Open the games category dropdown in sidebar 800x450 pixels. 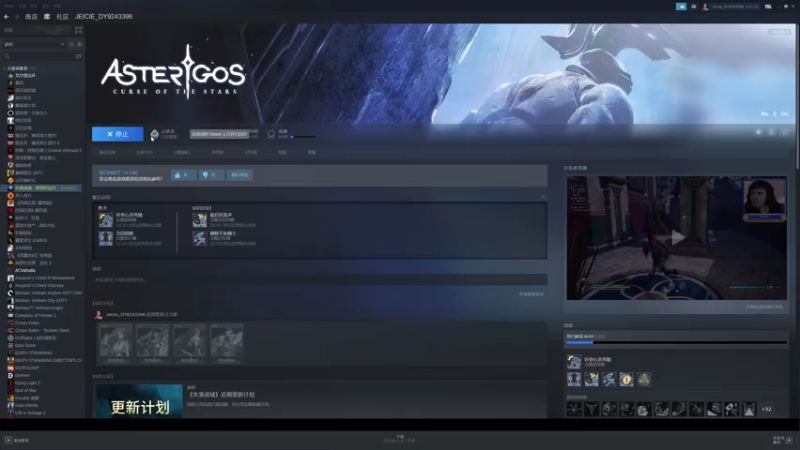coord(34,44)
